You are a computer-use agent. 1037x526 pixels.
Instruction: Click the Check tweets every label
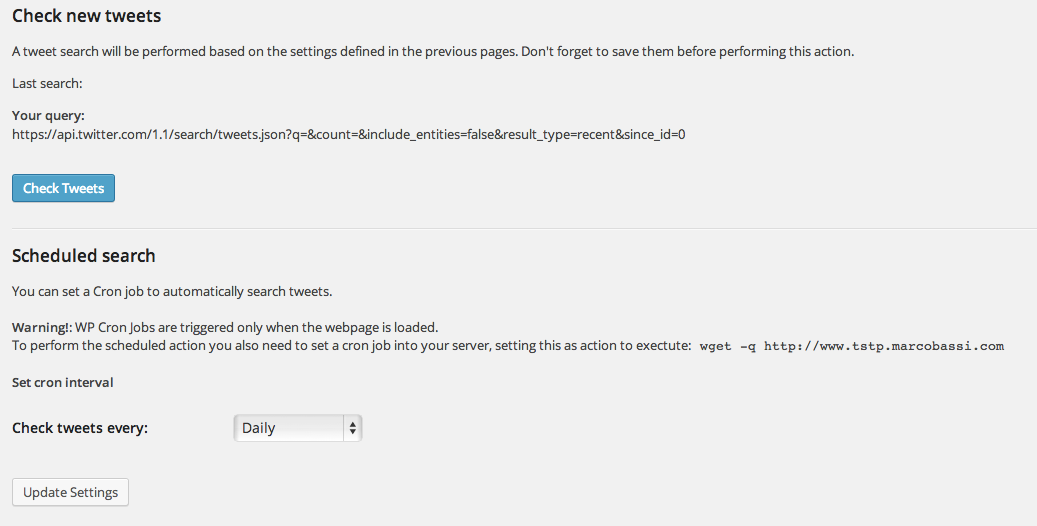tap(80, 428)
